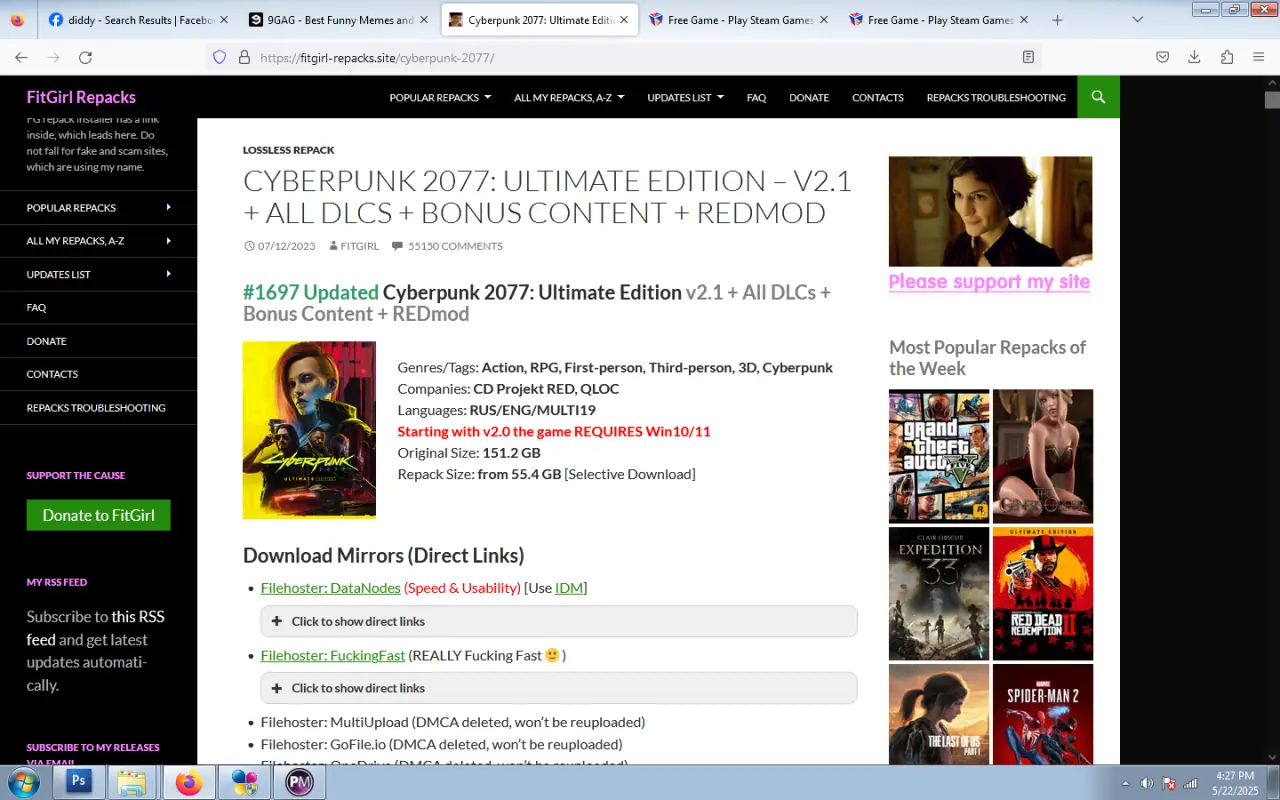Reload the page with the refresh icon
The image size is (1280, 800).
click(x=85, y=57)
